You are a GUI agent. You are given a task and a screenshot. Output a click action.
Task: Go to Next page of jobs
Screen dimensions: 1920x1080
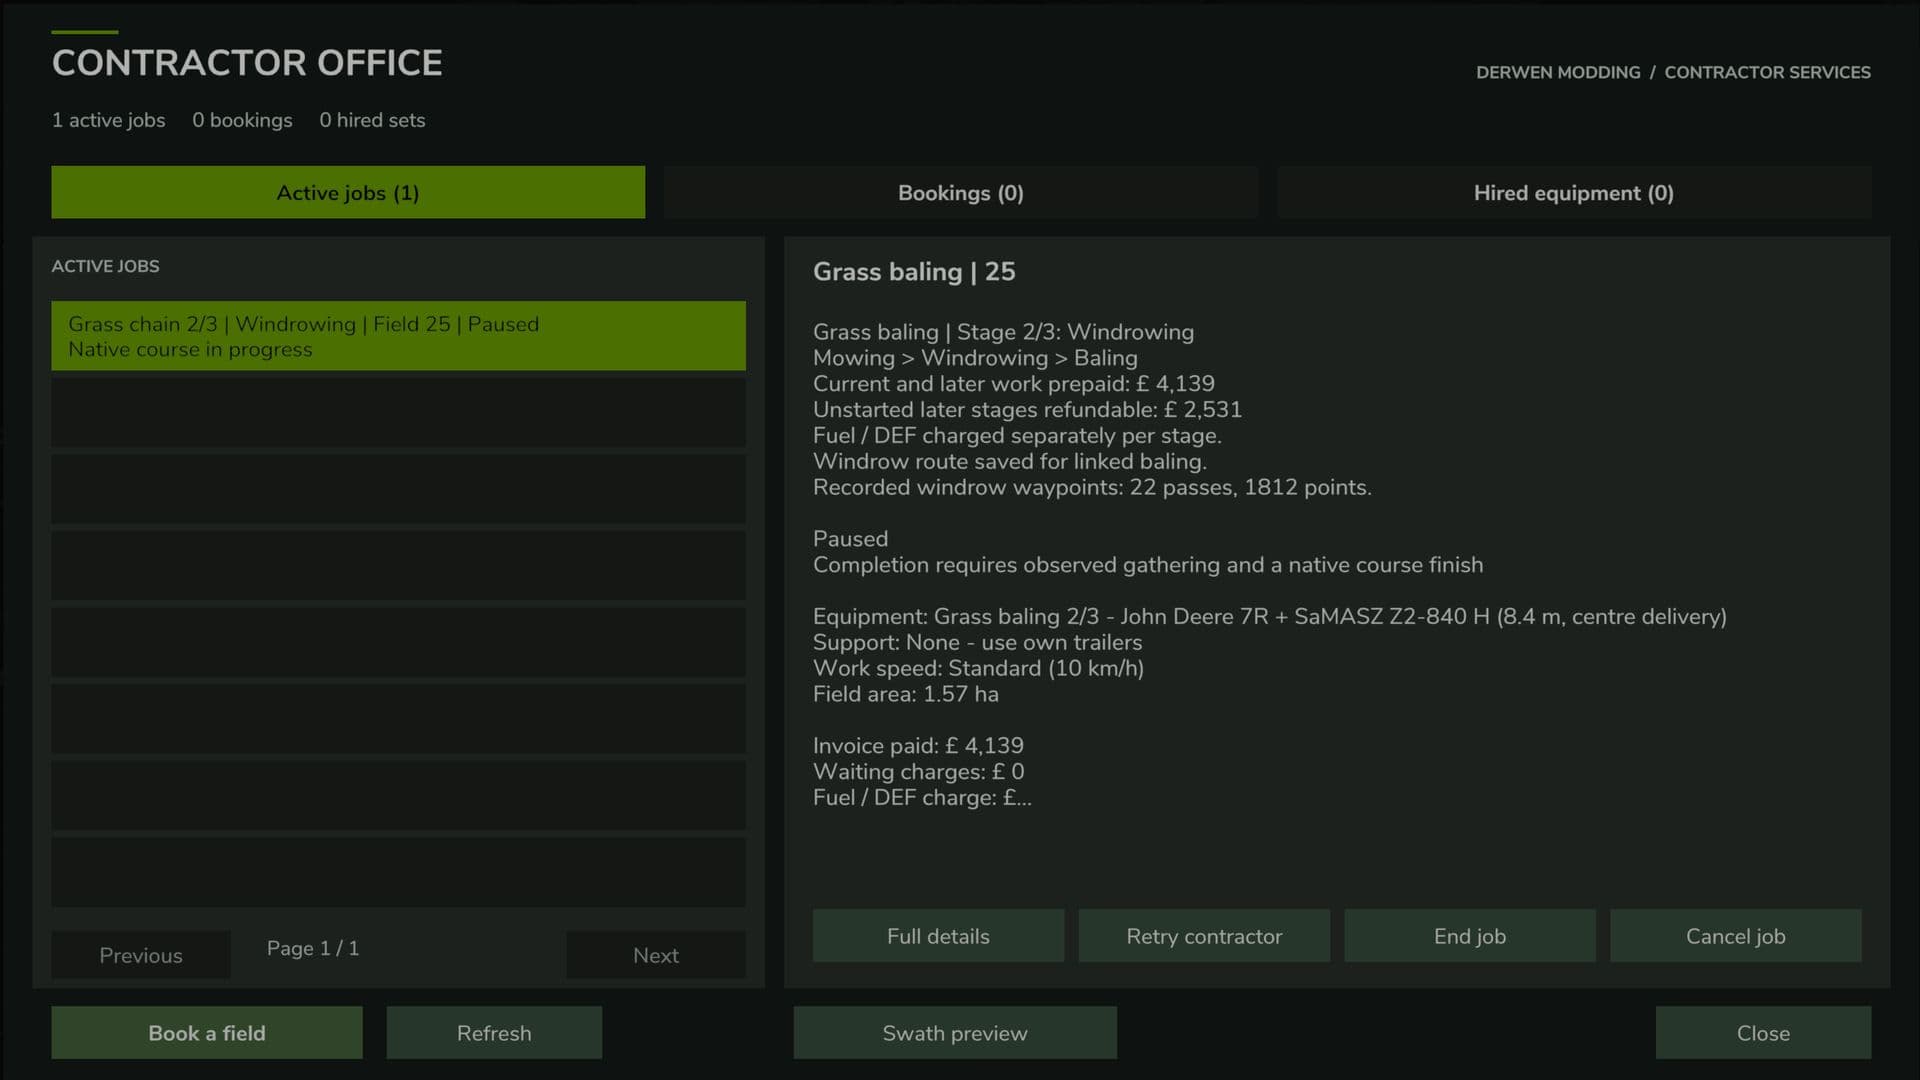656,955
